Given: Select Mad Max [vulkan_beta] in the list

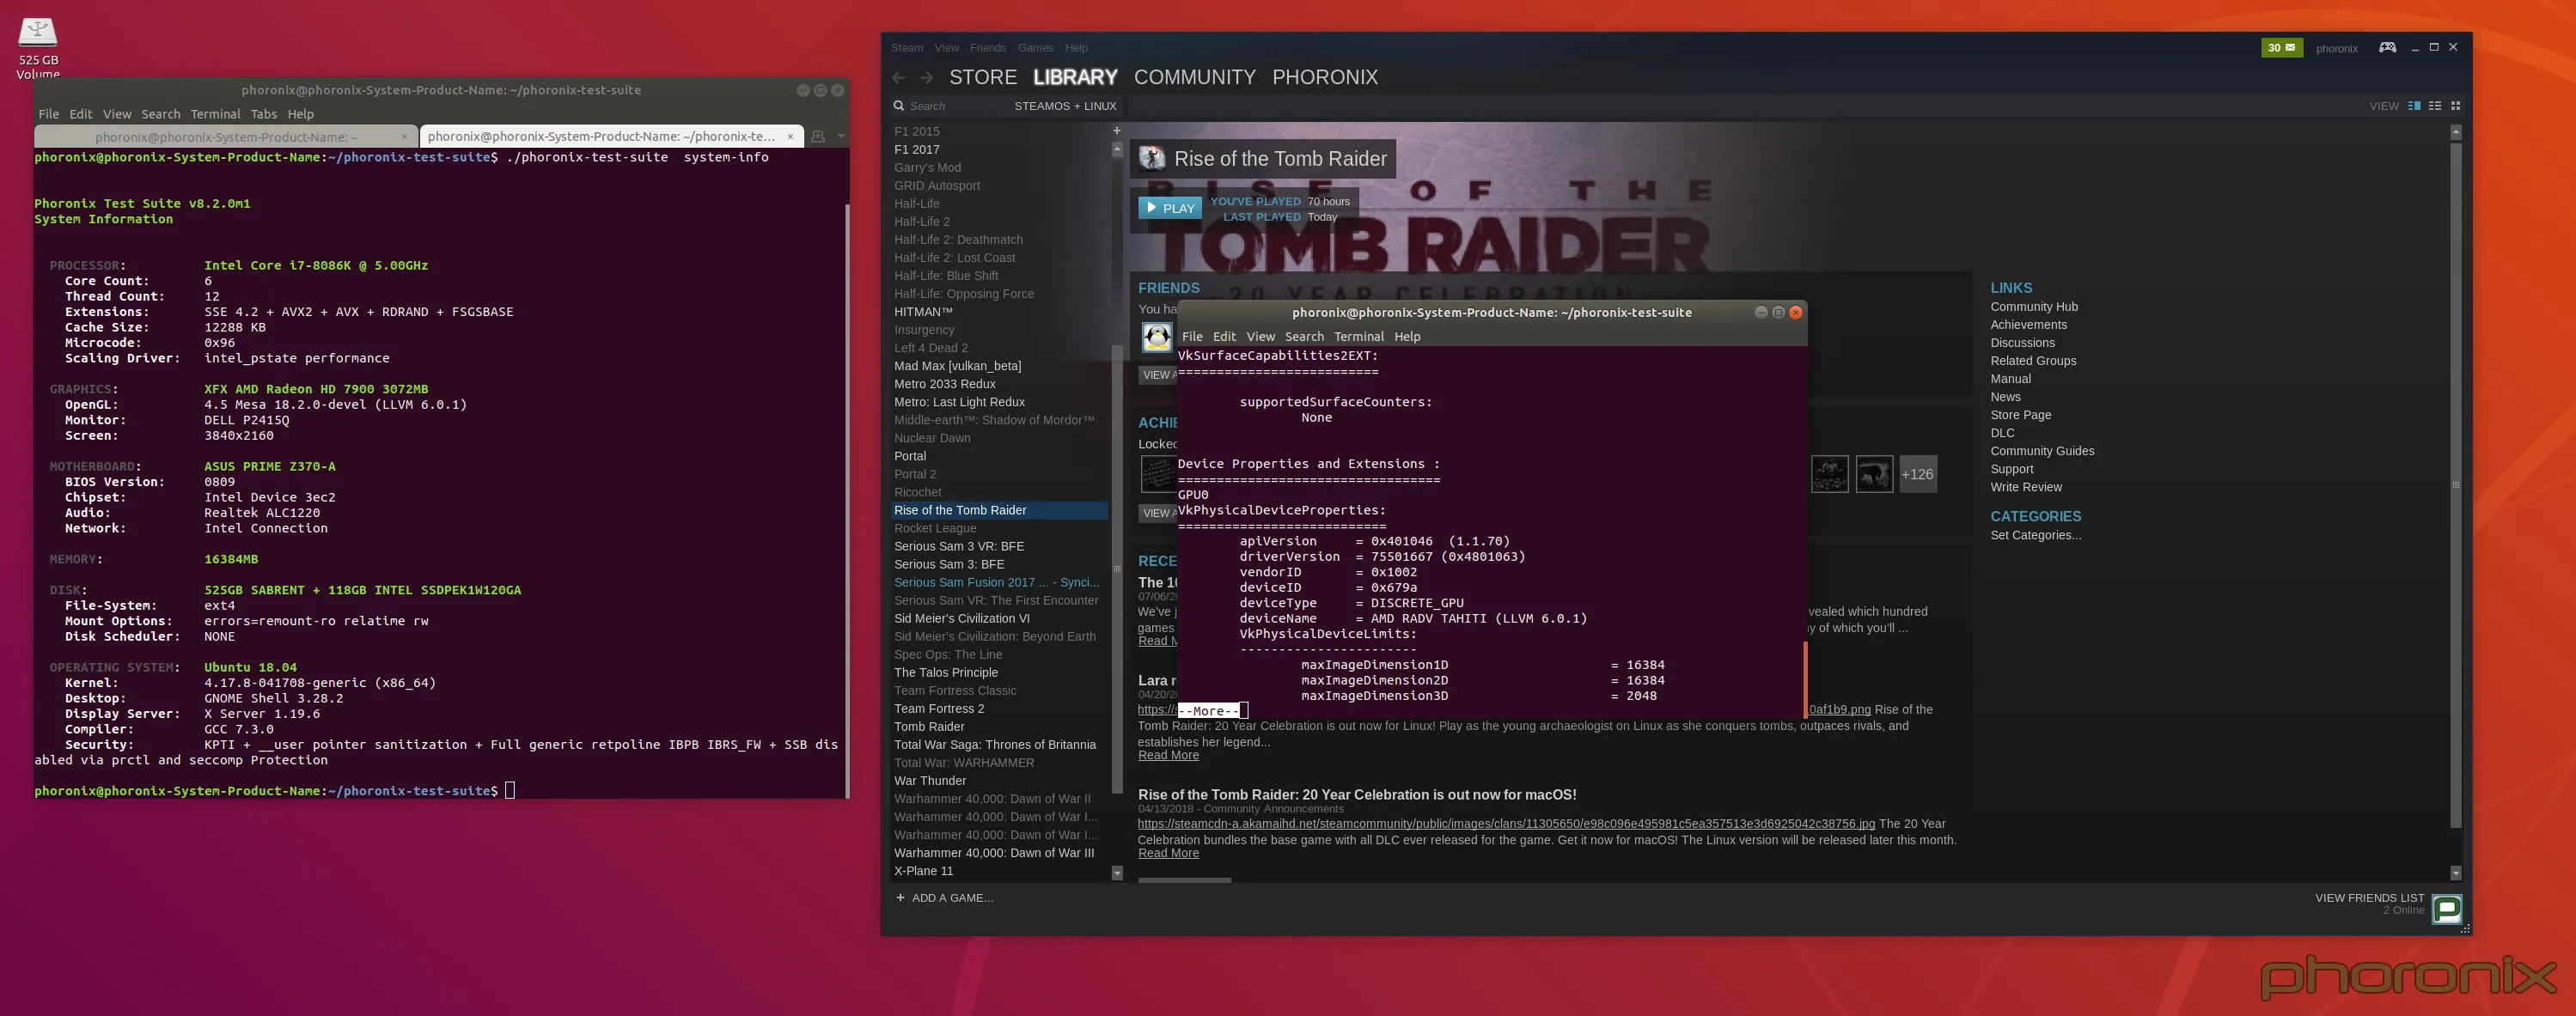Looking at the screenshot, I should click(957, 365).
